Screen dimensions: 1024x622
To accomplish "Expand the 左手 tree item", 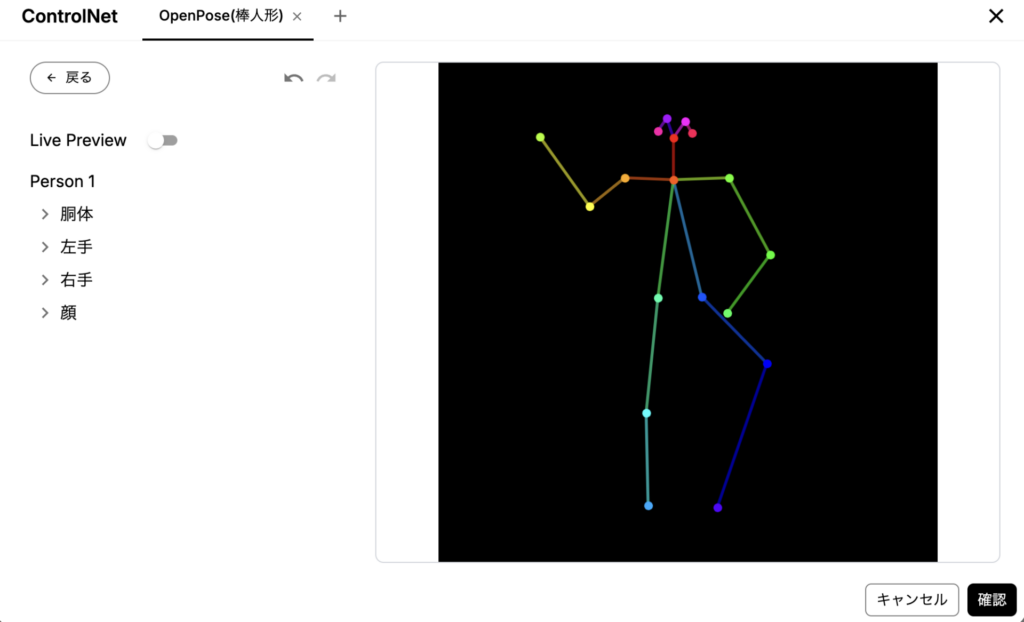I will 45,247.
